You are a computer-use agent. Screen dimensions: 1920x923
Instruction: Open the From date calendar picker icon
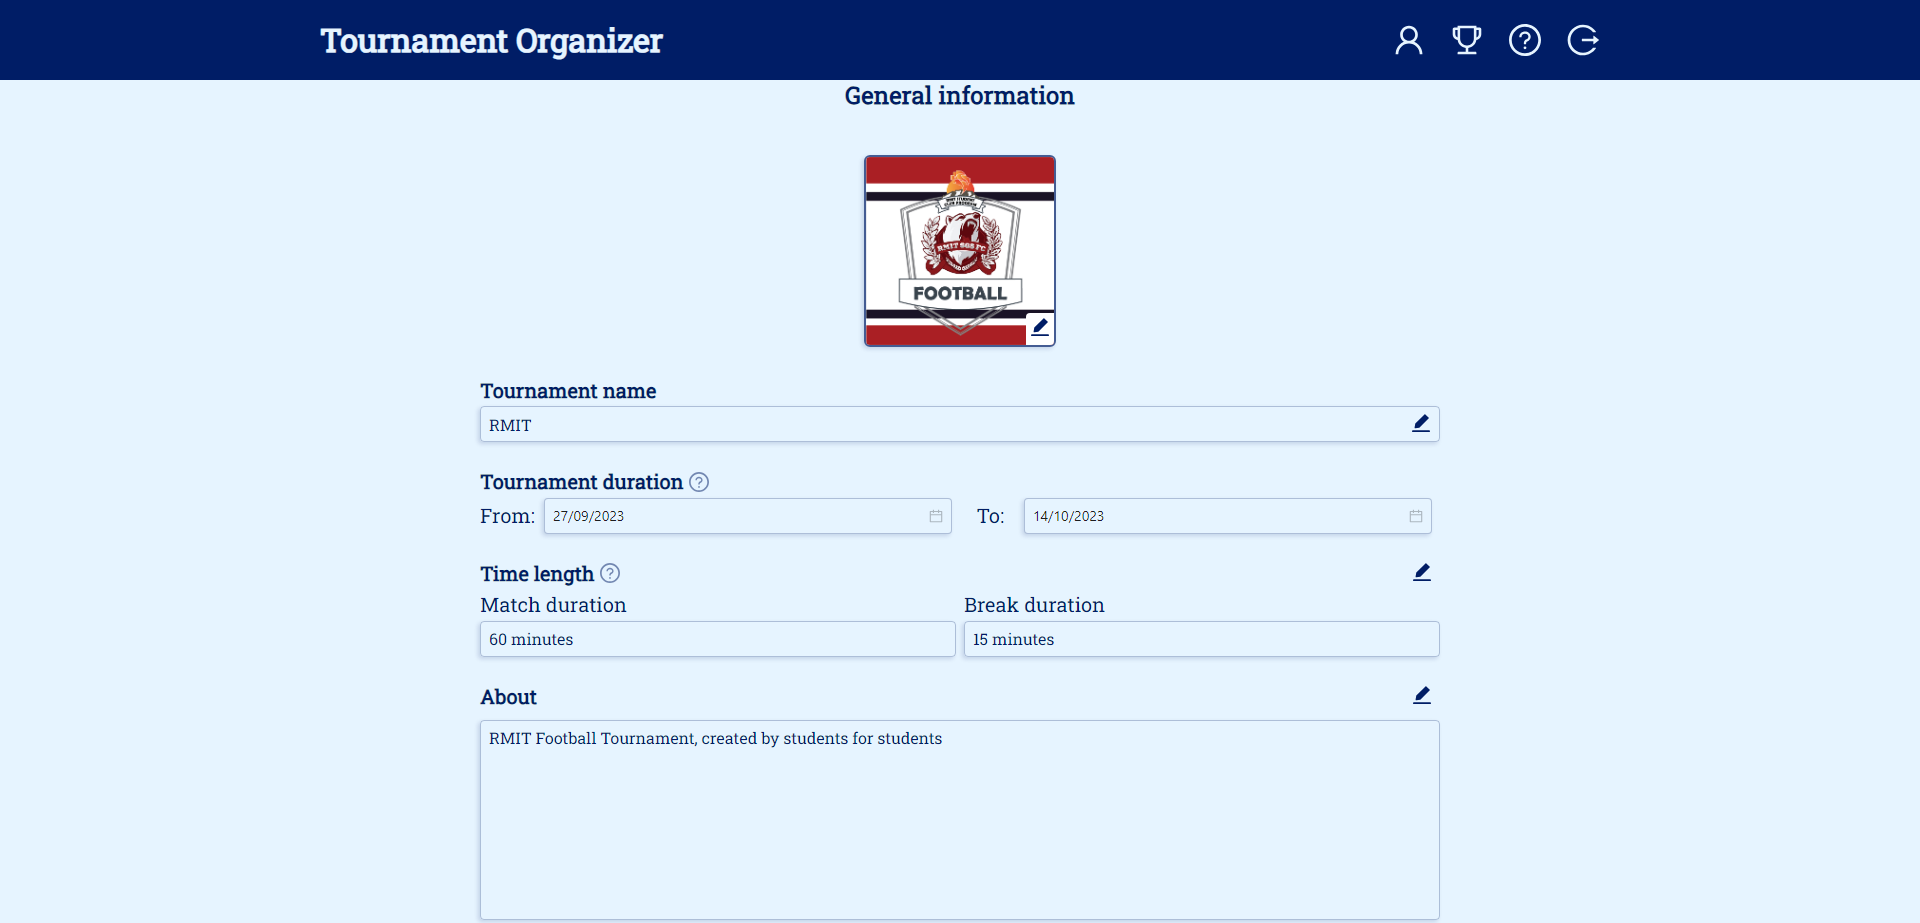[936, 516]
